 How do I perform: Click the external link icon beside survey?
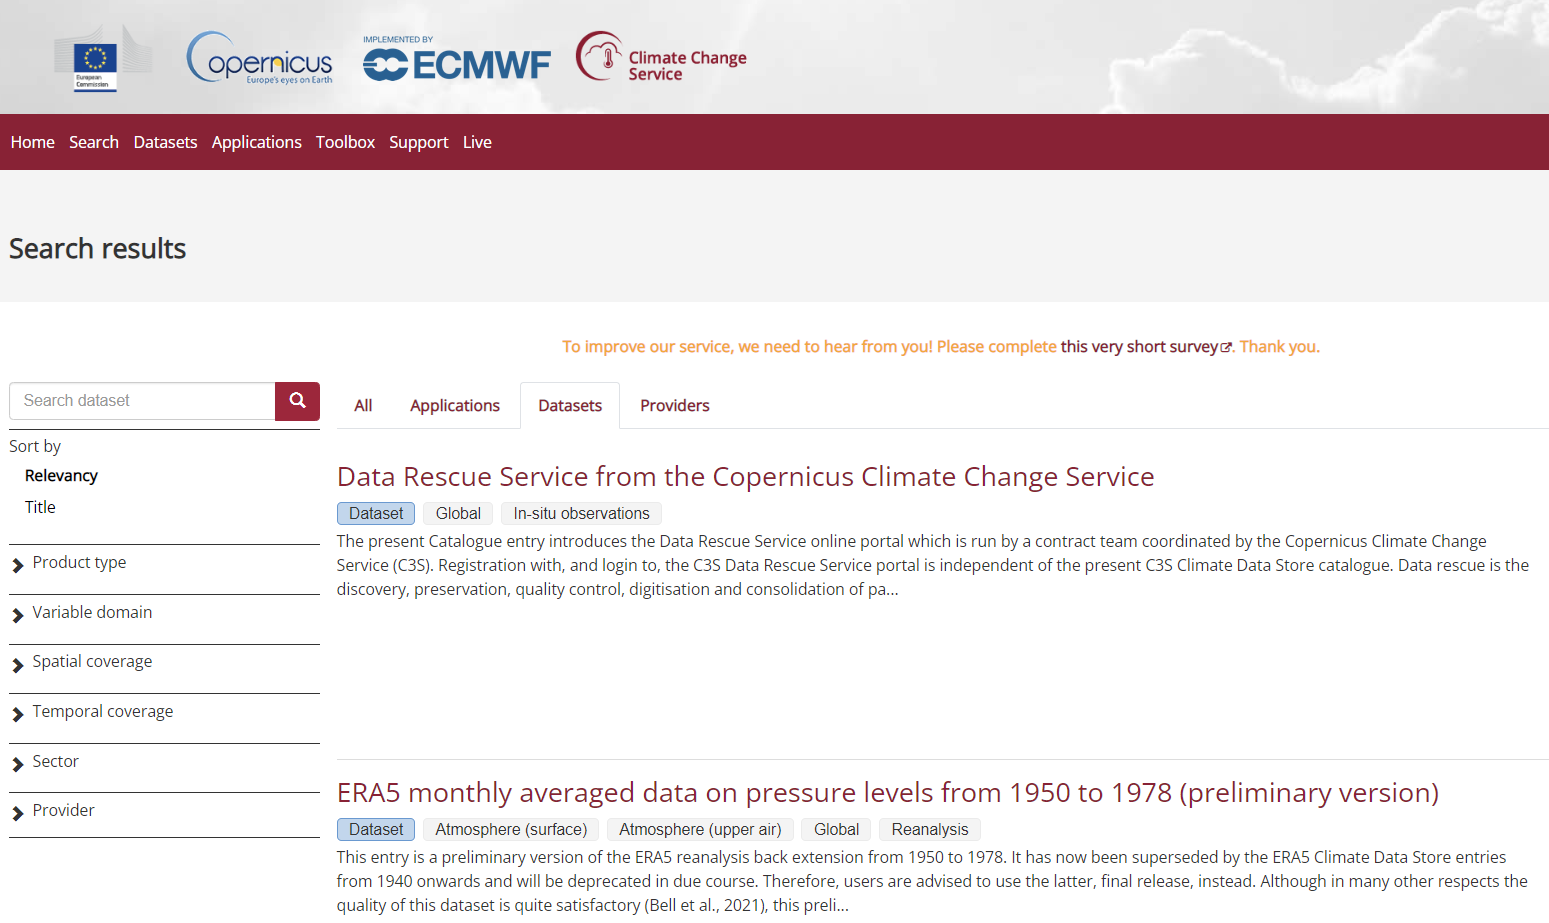click(x=1226, y=348)
